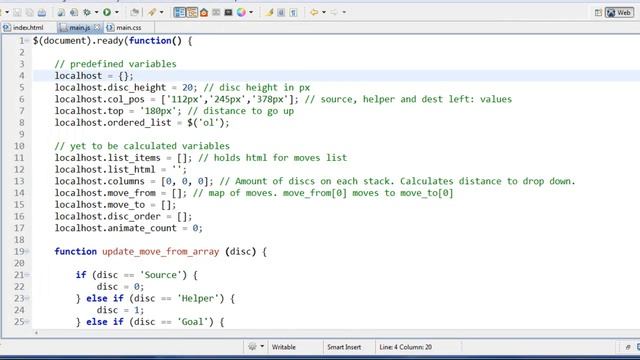Screen dimensions: 640x360
Task: Click the gear tools icon in toolbar
Action: click(87, 13)
